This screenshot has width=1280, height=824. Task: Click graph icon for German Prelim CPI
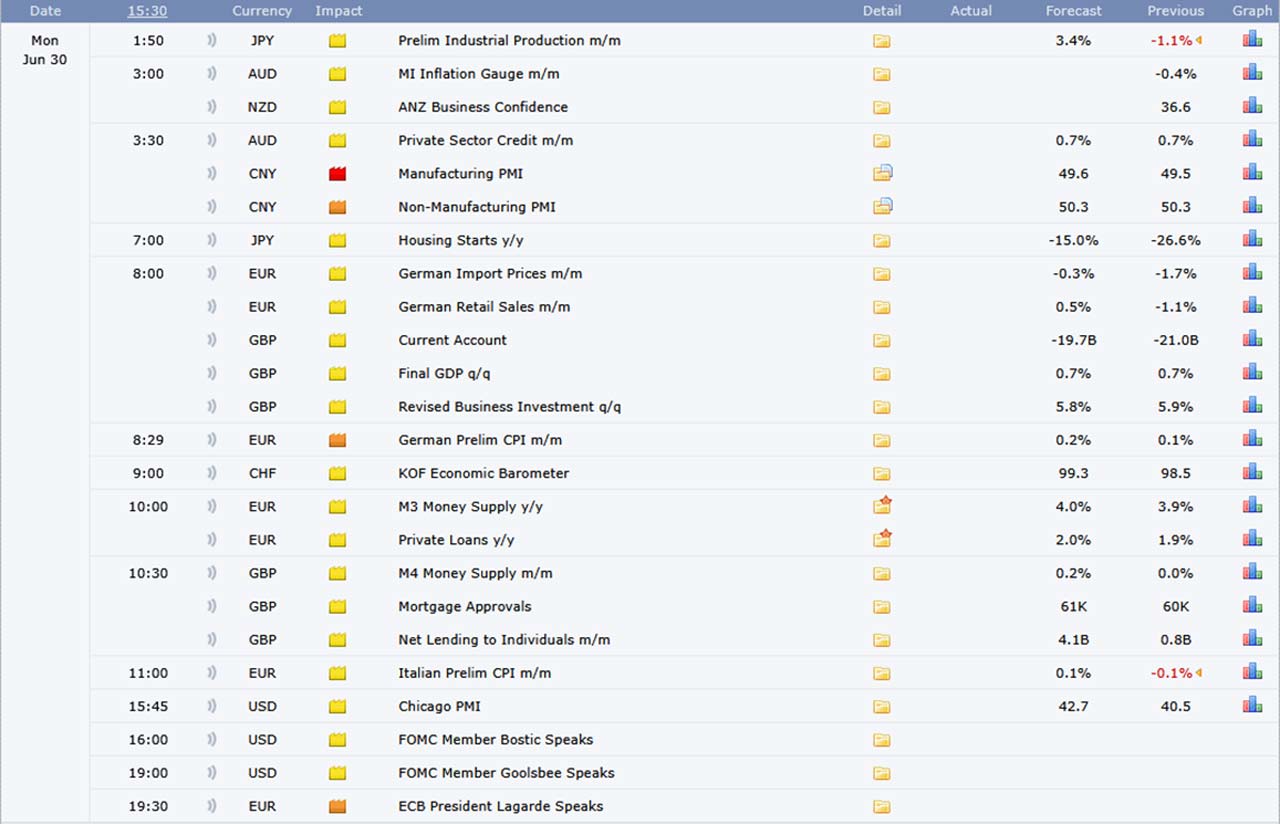pos(1252,440)
